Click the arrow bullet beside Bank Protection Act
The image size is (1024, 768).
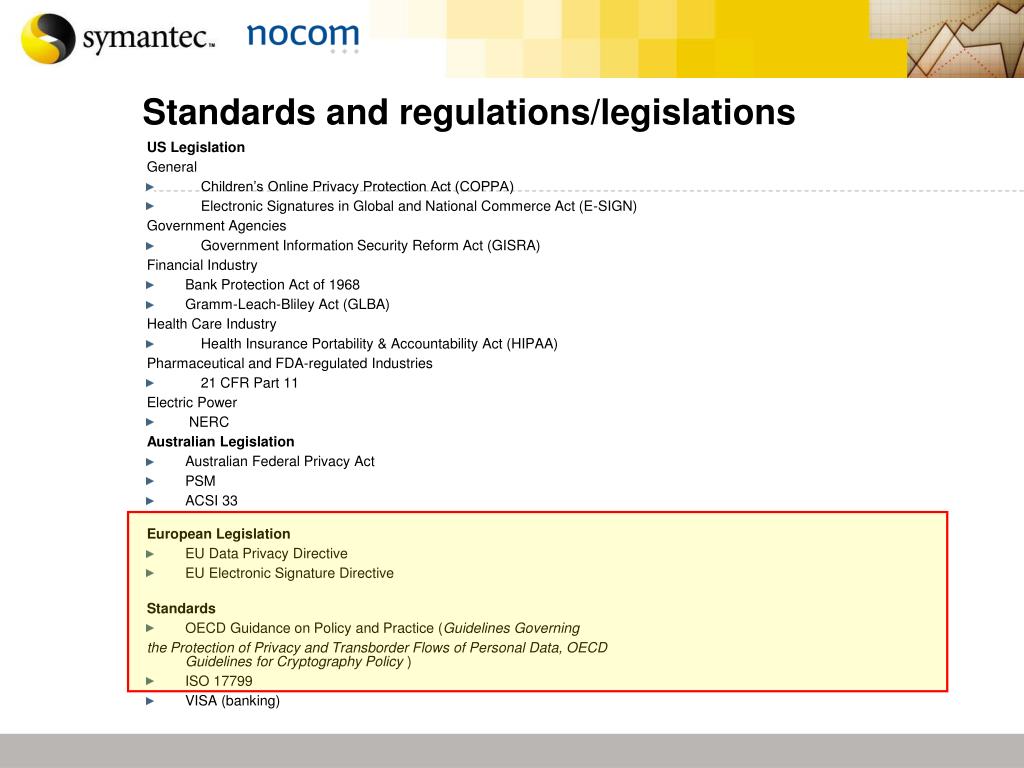point(150,285)
